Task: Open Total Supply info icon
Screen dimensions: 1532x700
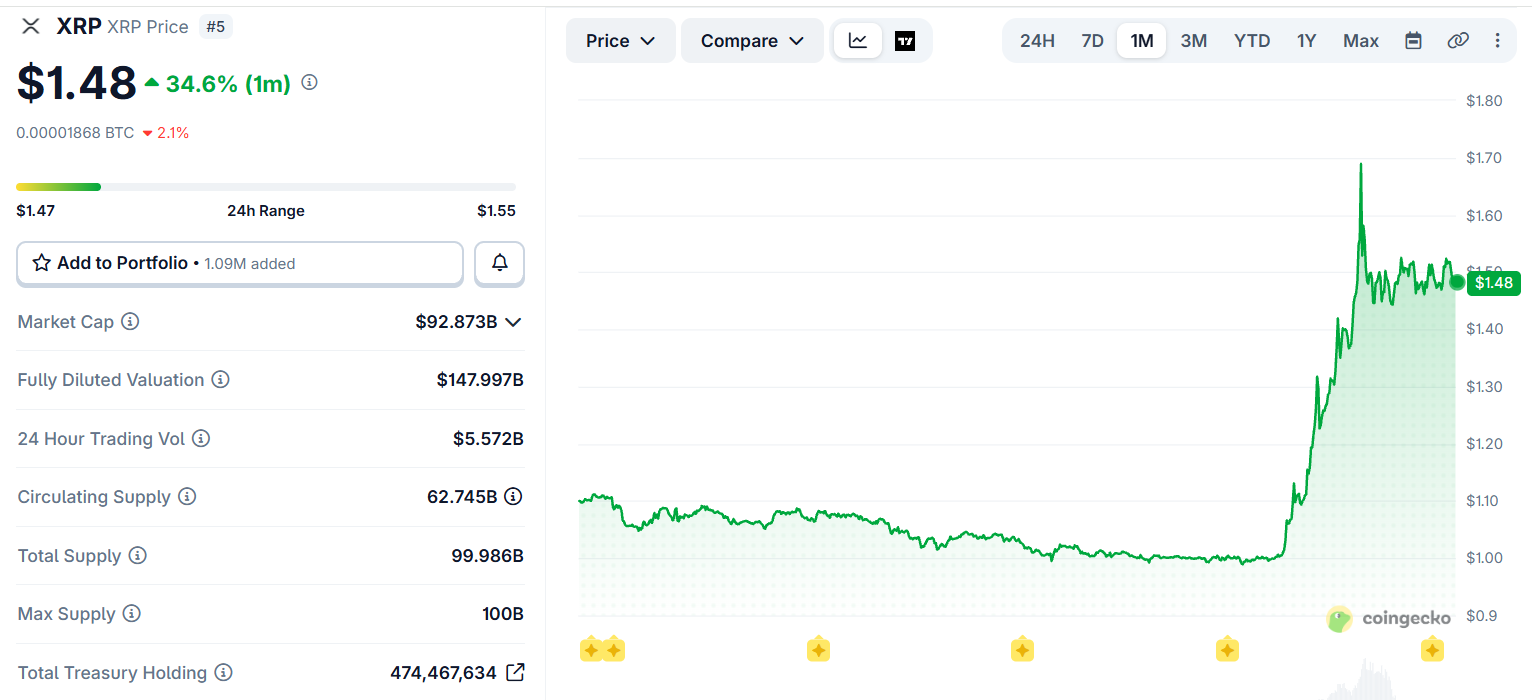Action: click(138, 555)
